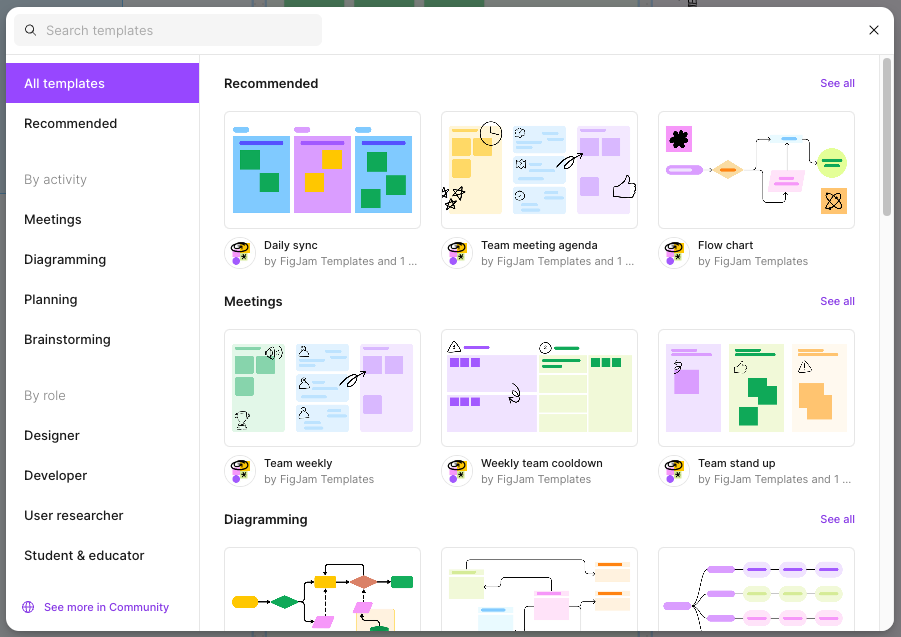901x637 pixels.
Task: Open the Flow chart template thumbnail
Action: pyautogui.click(x=756, y=170)
